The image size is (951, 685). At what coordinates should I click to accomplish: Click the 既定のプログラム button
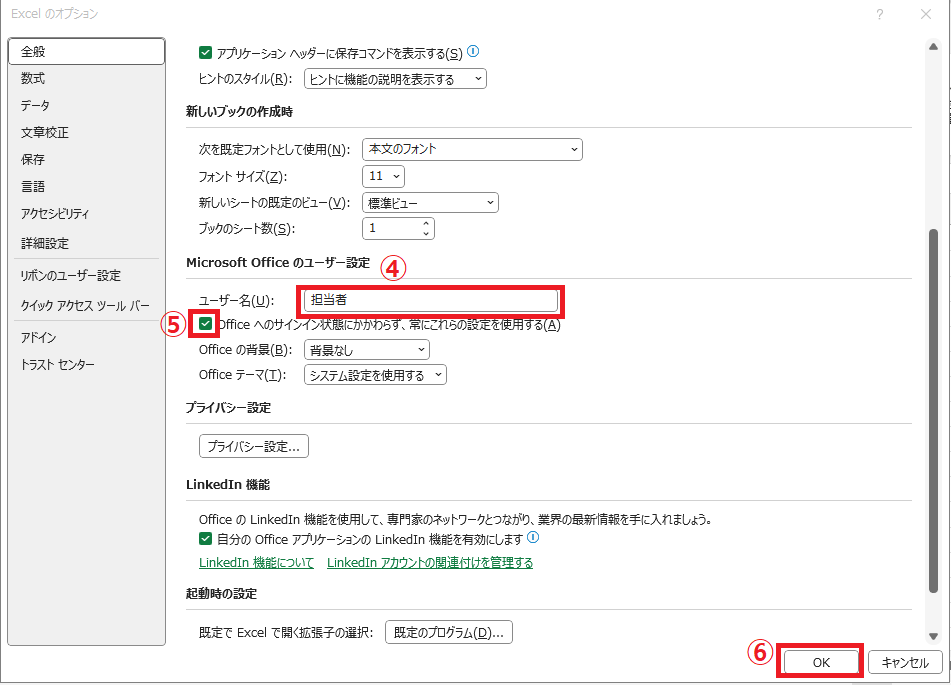(x=449, y=632)
